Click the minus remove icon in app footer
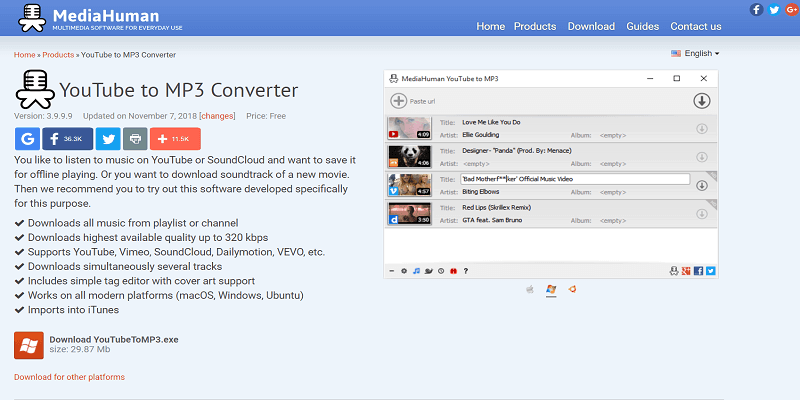800x400 pixels. click(392, 271)
